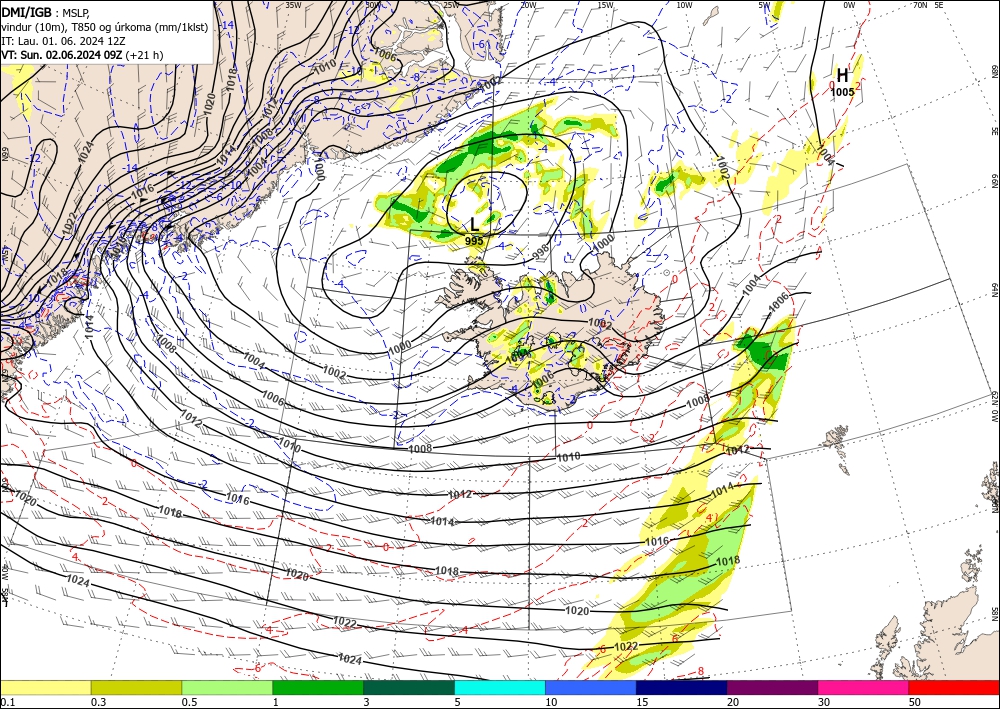Click the yellow 0.1 mm legend swatch
The image size is (1000, 709).
tap(45, 687)
